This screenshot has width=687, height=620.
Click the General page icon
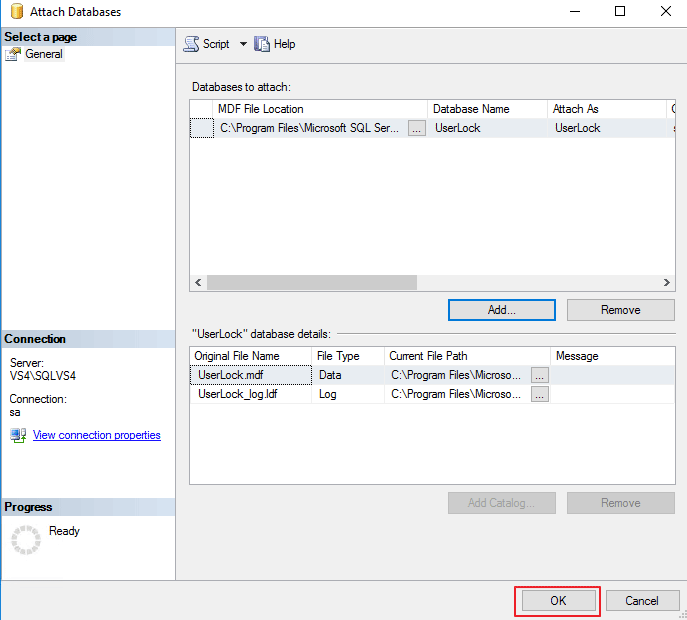click(13, 54)
